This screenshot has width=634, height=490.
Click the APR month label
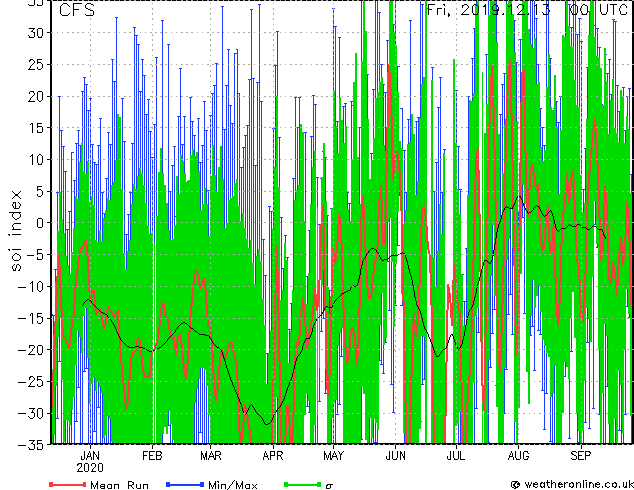(x=273, y=456)
